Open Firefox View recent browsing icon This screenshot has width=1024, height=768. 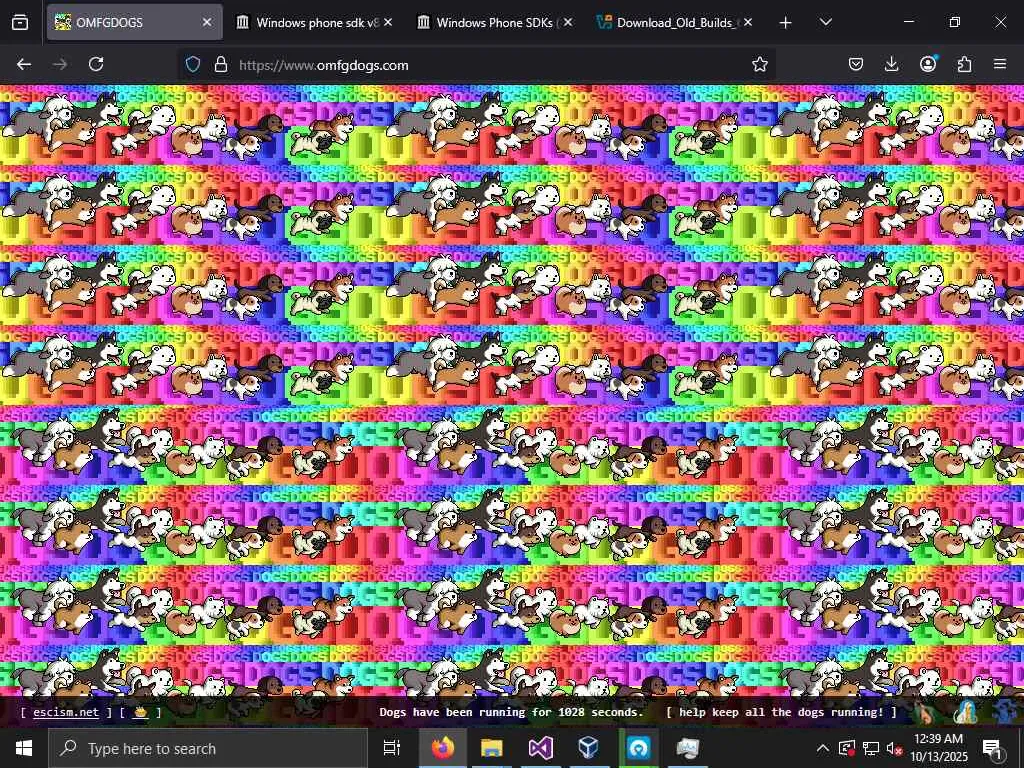click(x=20, y=23)
